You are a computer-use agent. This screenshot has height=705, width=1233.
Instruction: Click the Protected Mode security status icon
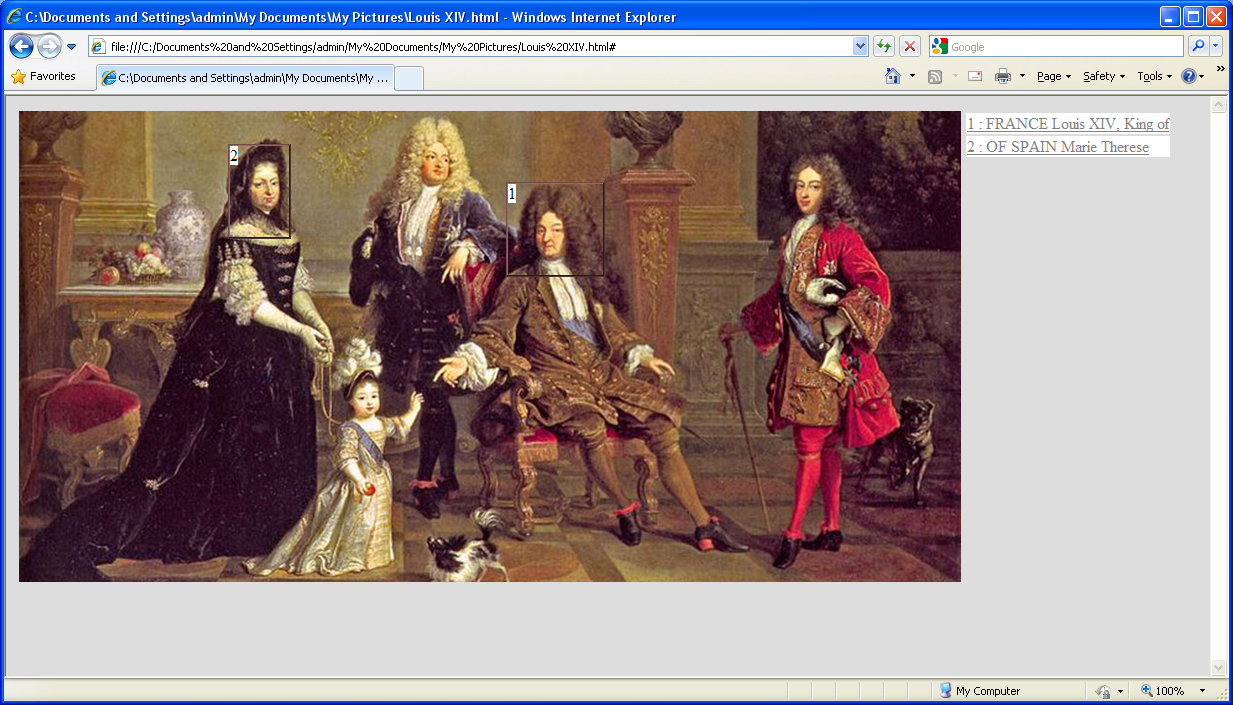click(x=1102, y=691)
